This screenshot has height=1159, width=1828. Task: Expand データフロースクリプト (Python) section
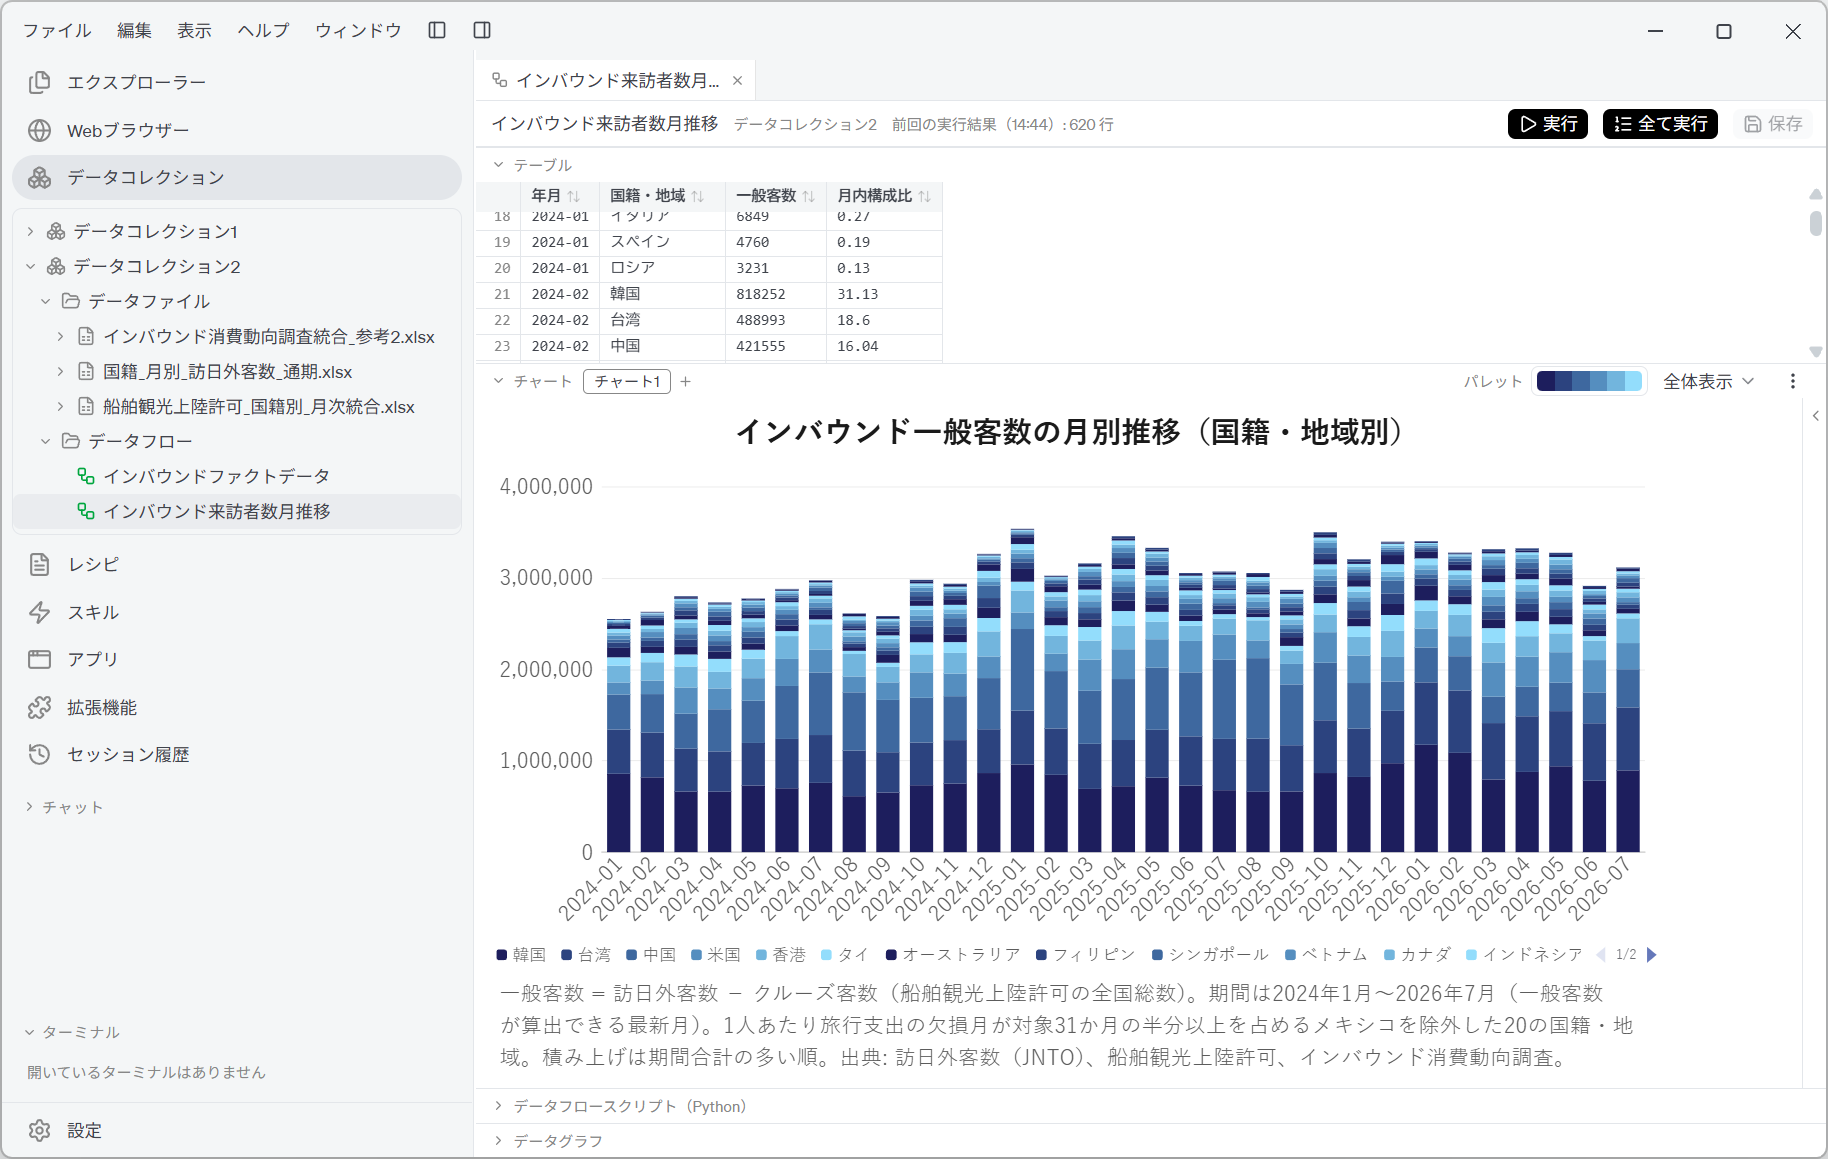[499, 1106]
